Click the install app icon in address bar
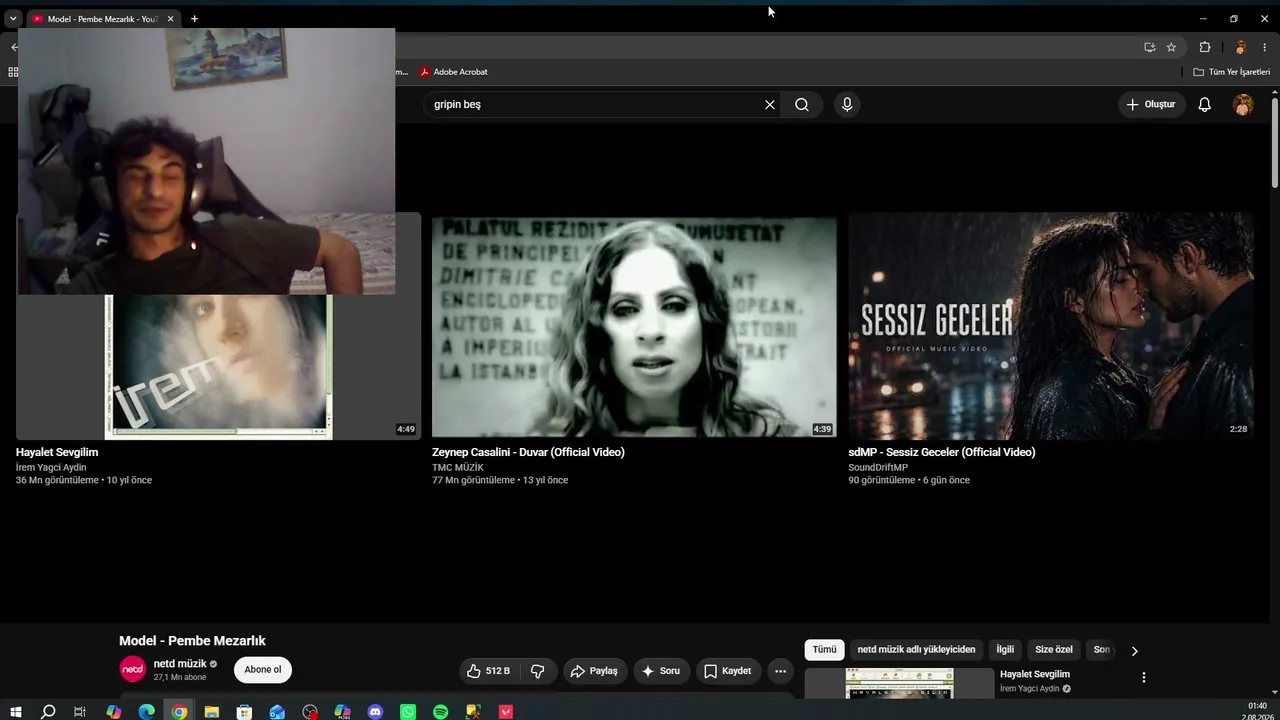This screenshot has height=720, width=1280. click(1150, 47)
